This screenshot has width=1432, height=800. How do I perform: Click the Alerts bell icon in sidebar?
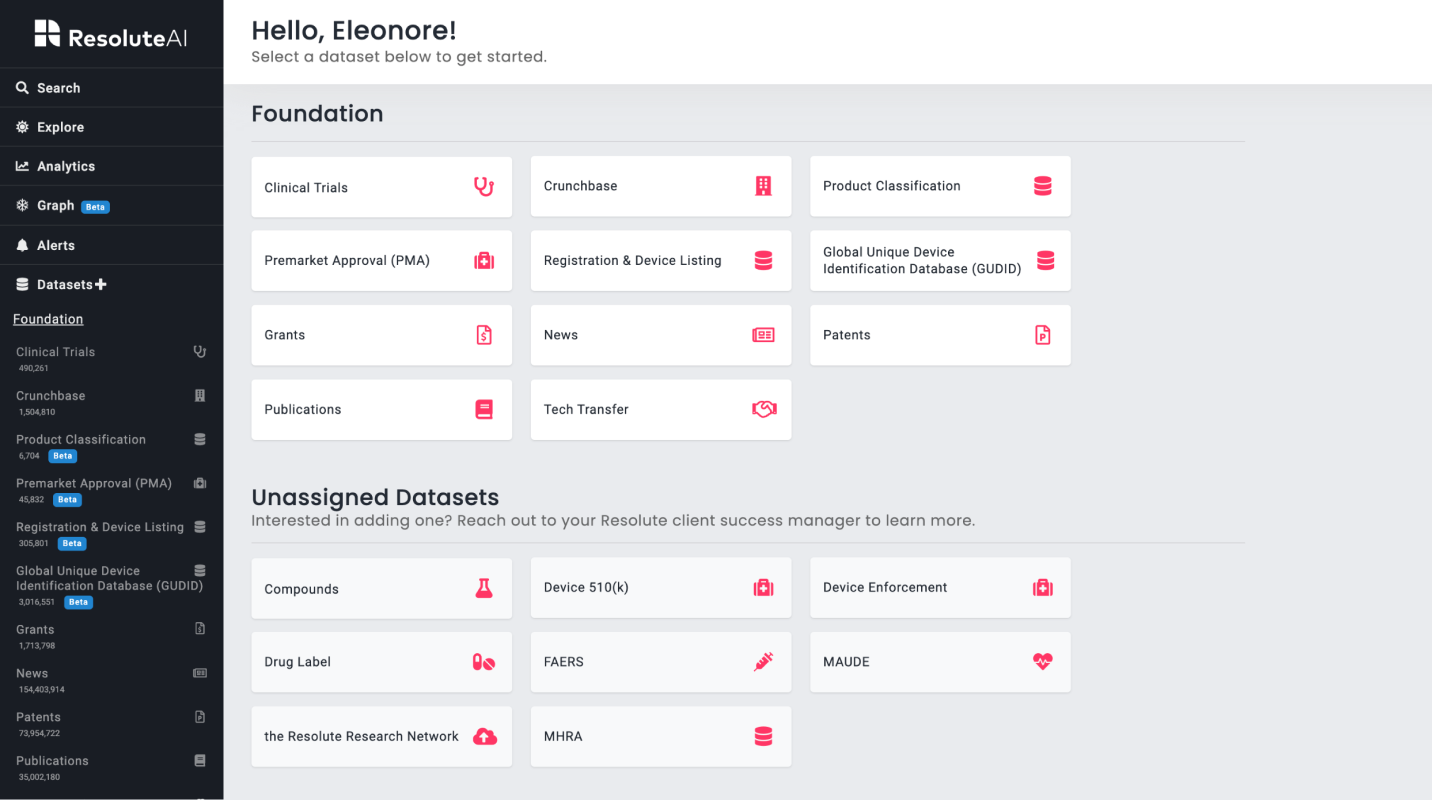click(22, 244)
